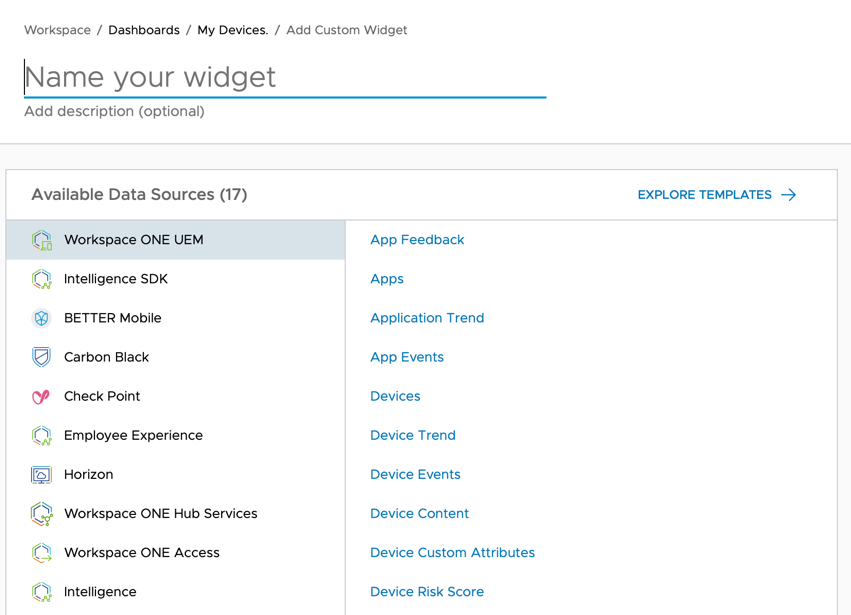Select the Workspace ONE Access icon
Screen dimensions: 851x615
(x=42, y=552)
